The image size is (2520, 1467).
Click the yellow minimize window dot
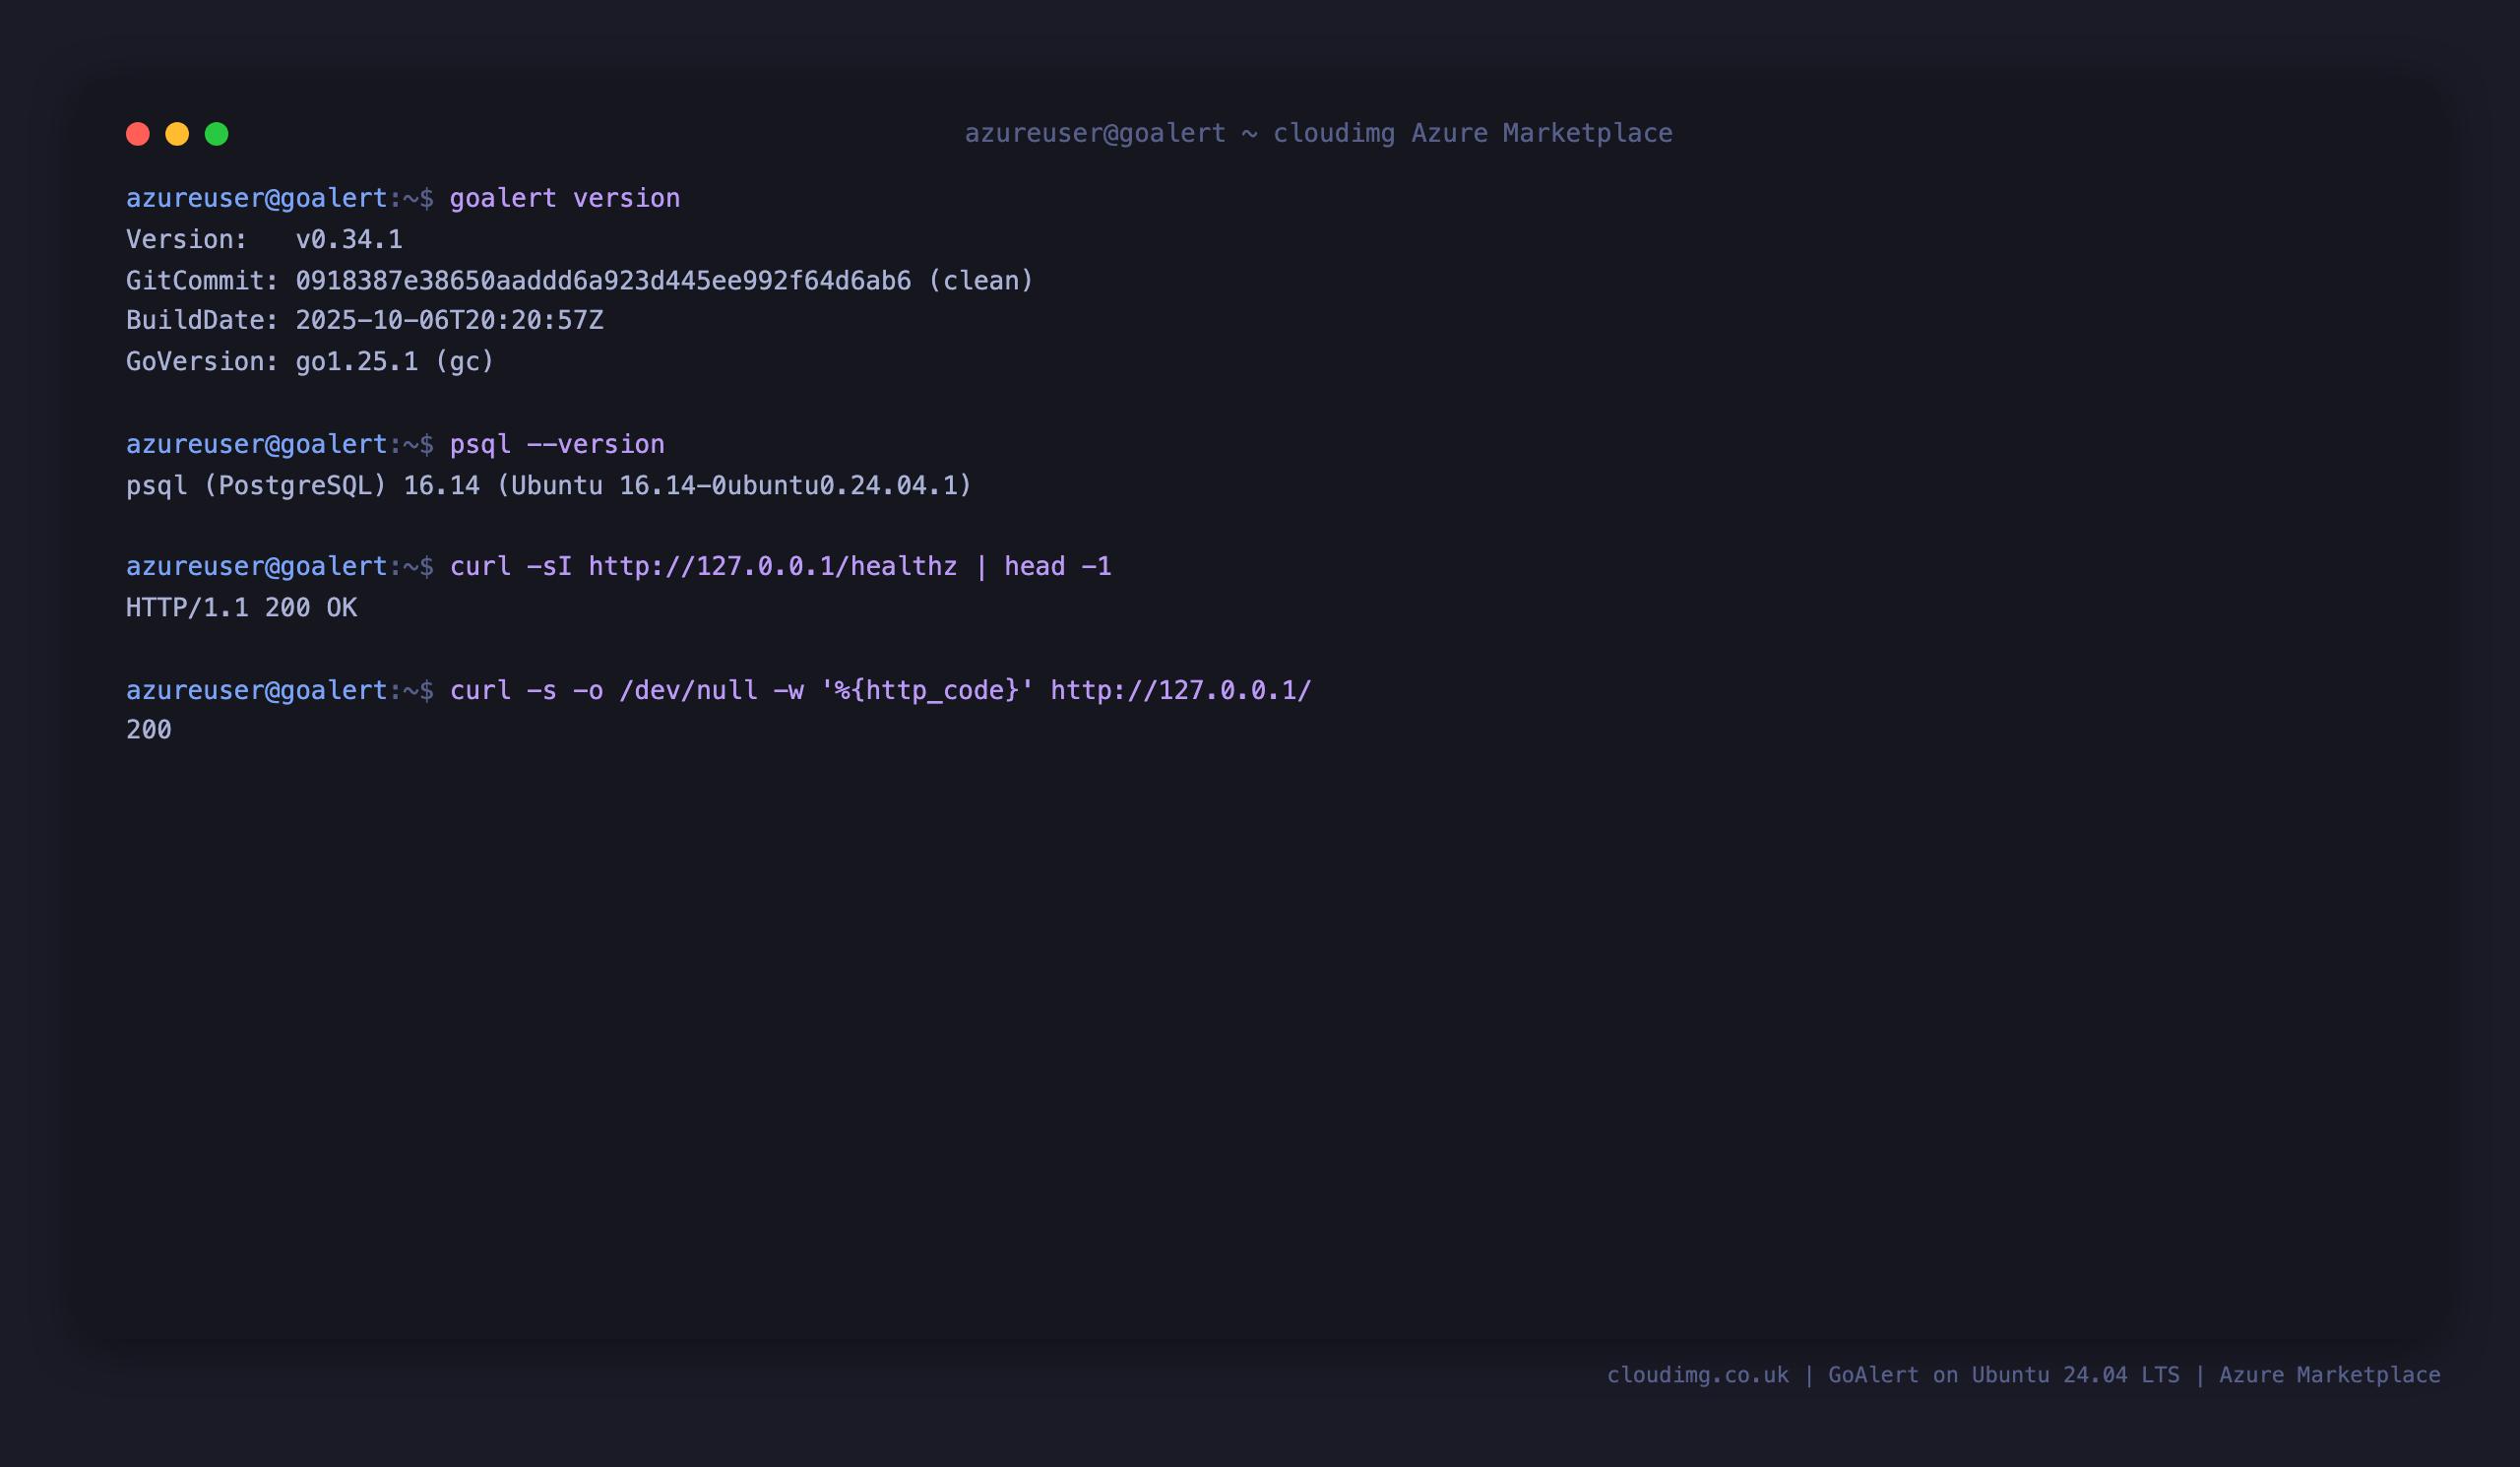[x=177, y=134]
